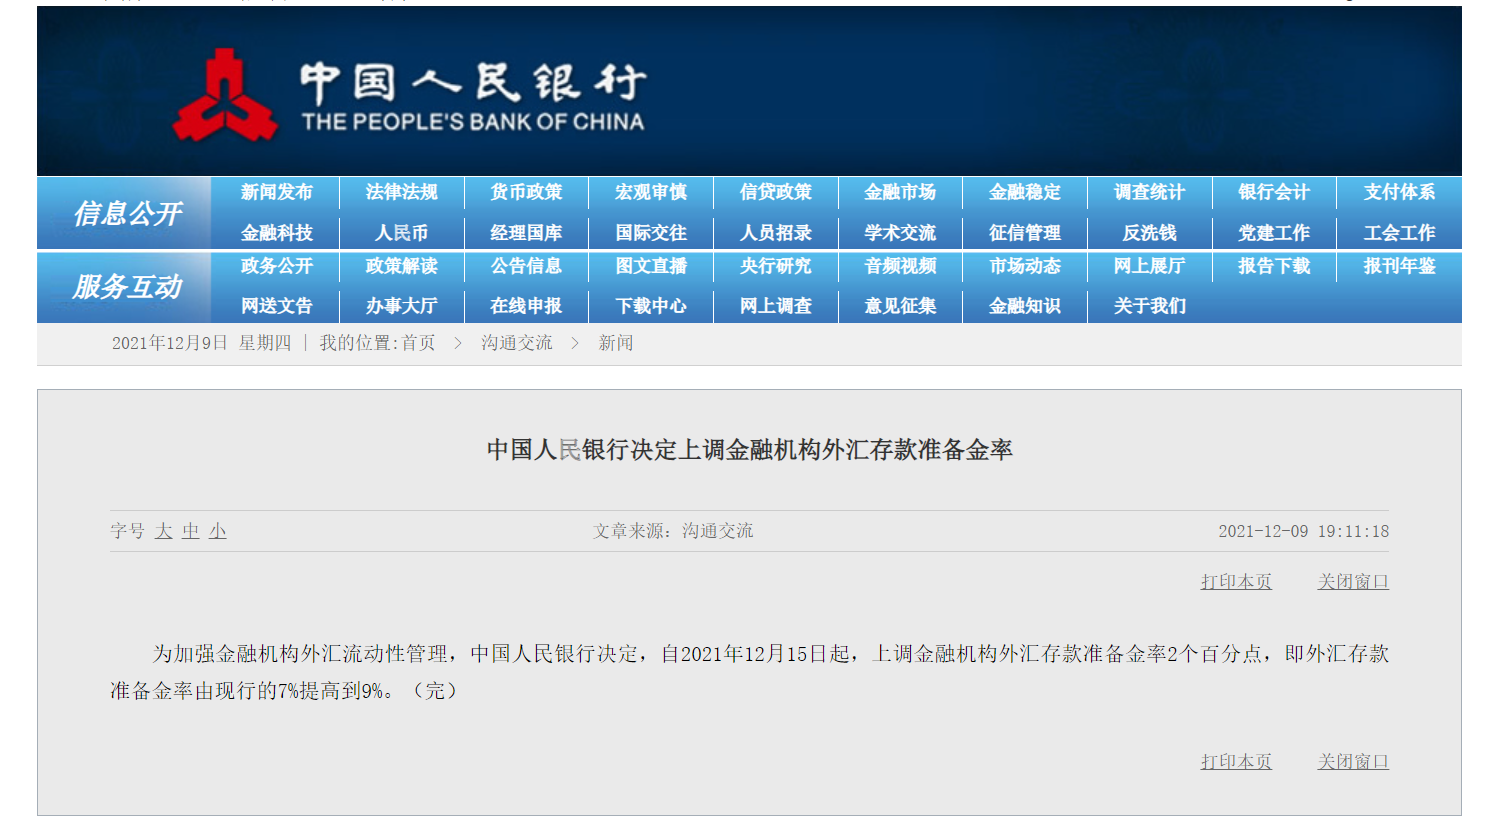Open the 反洗钱 section
This screenshot has width=1504, height=816.
(1150, 233)
